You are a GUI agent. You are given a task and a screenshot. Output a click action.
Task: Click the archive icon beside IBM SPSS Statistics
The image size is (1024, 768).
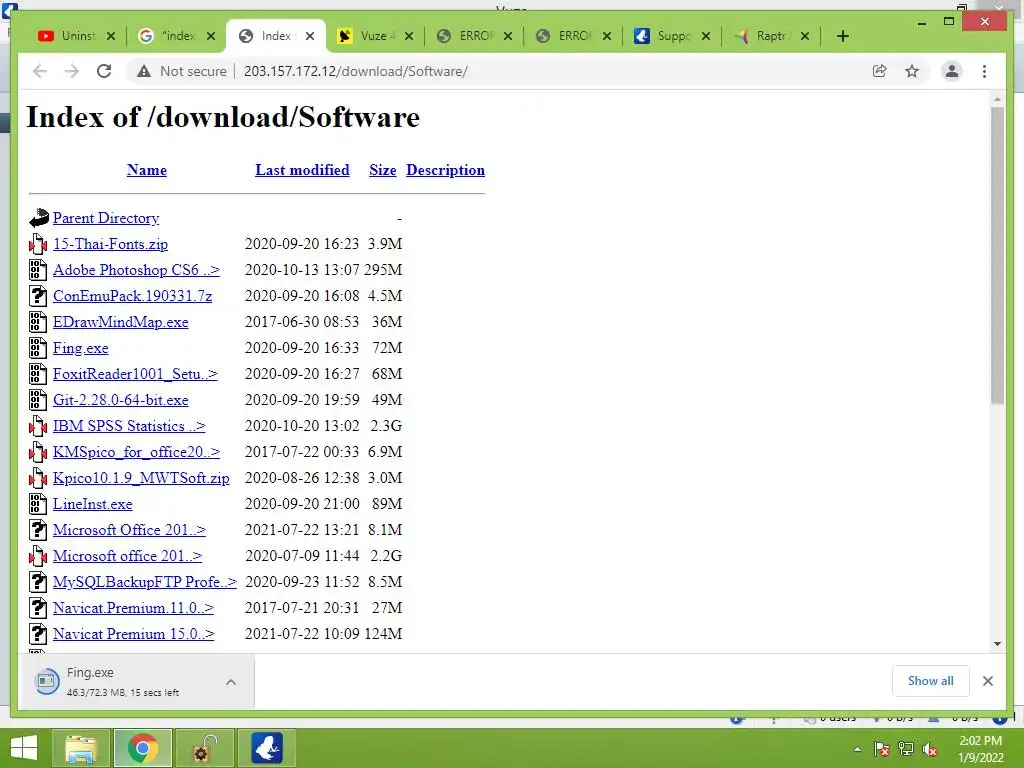click(38, 426)
